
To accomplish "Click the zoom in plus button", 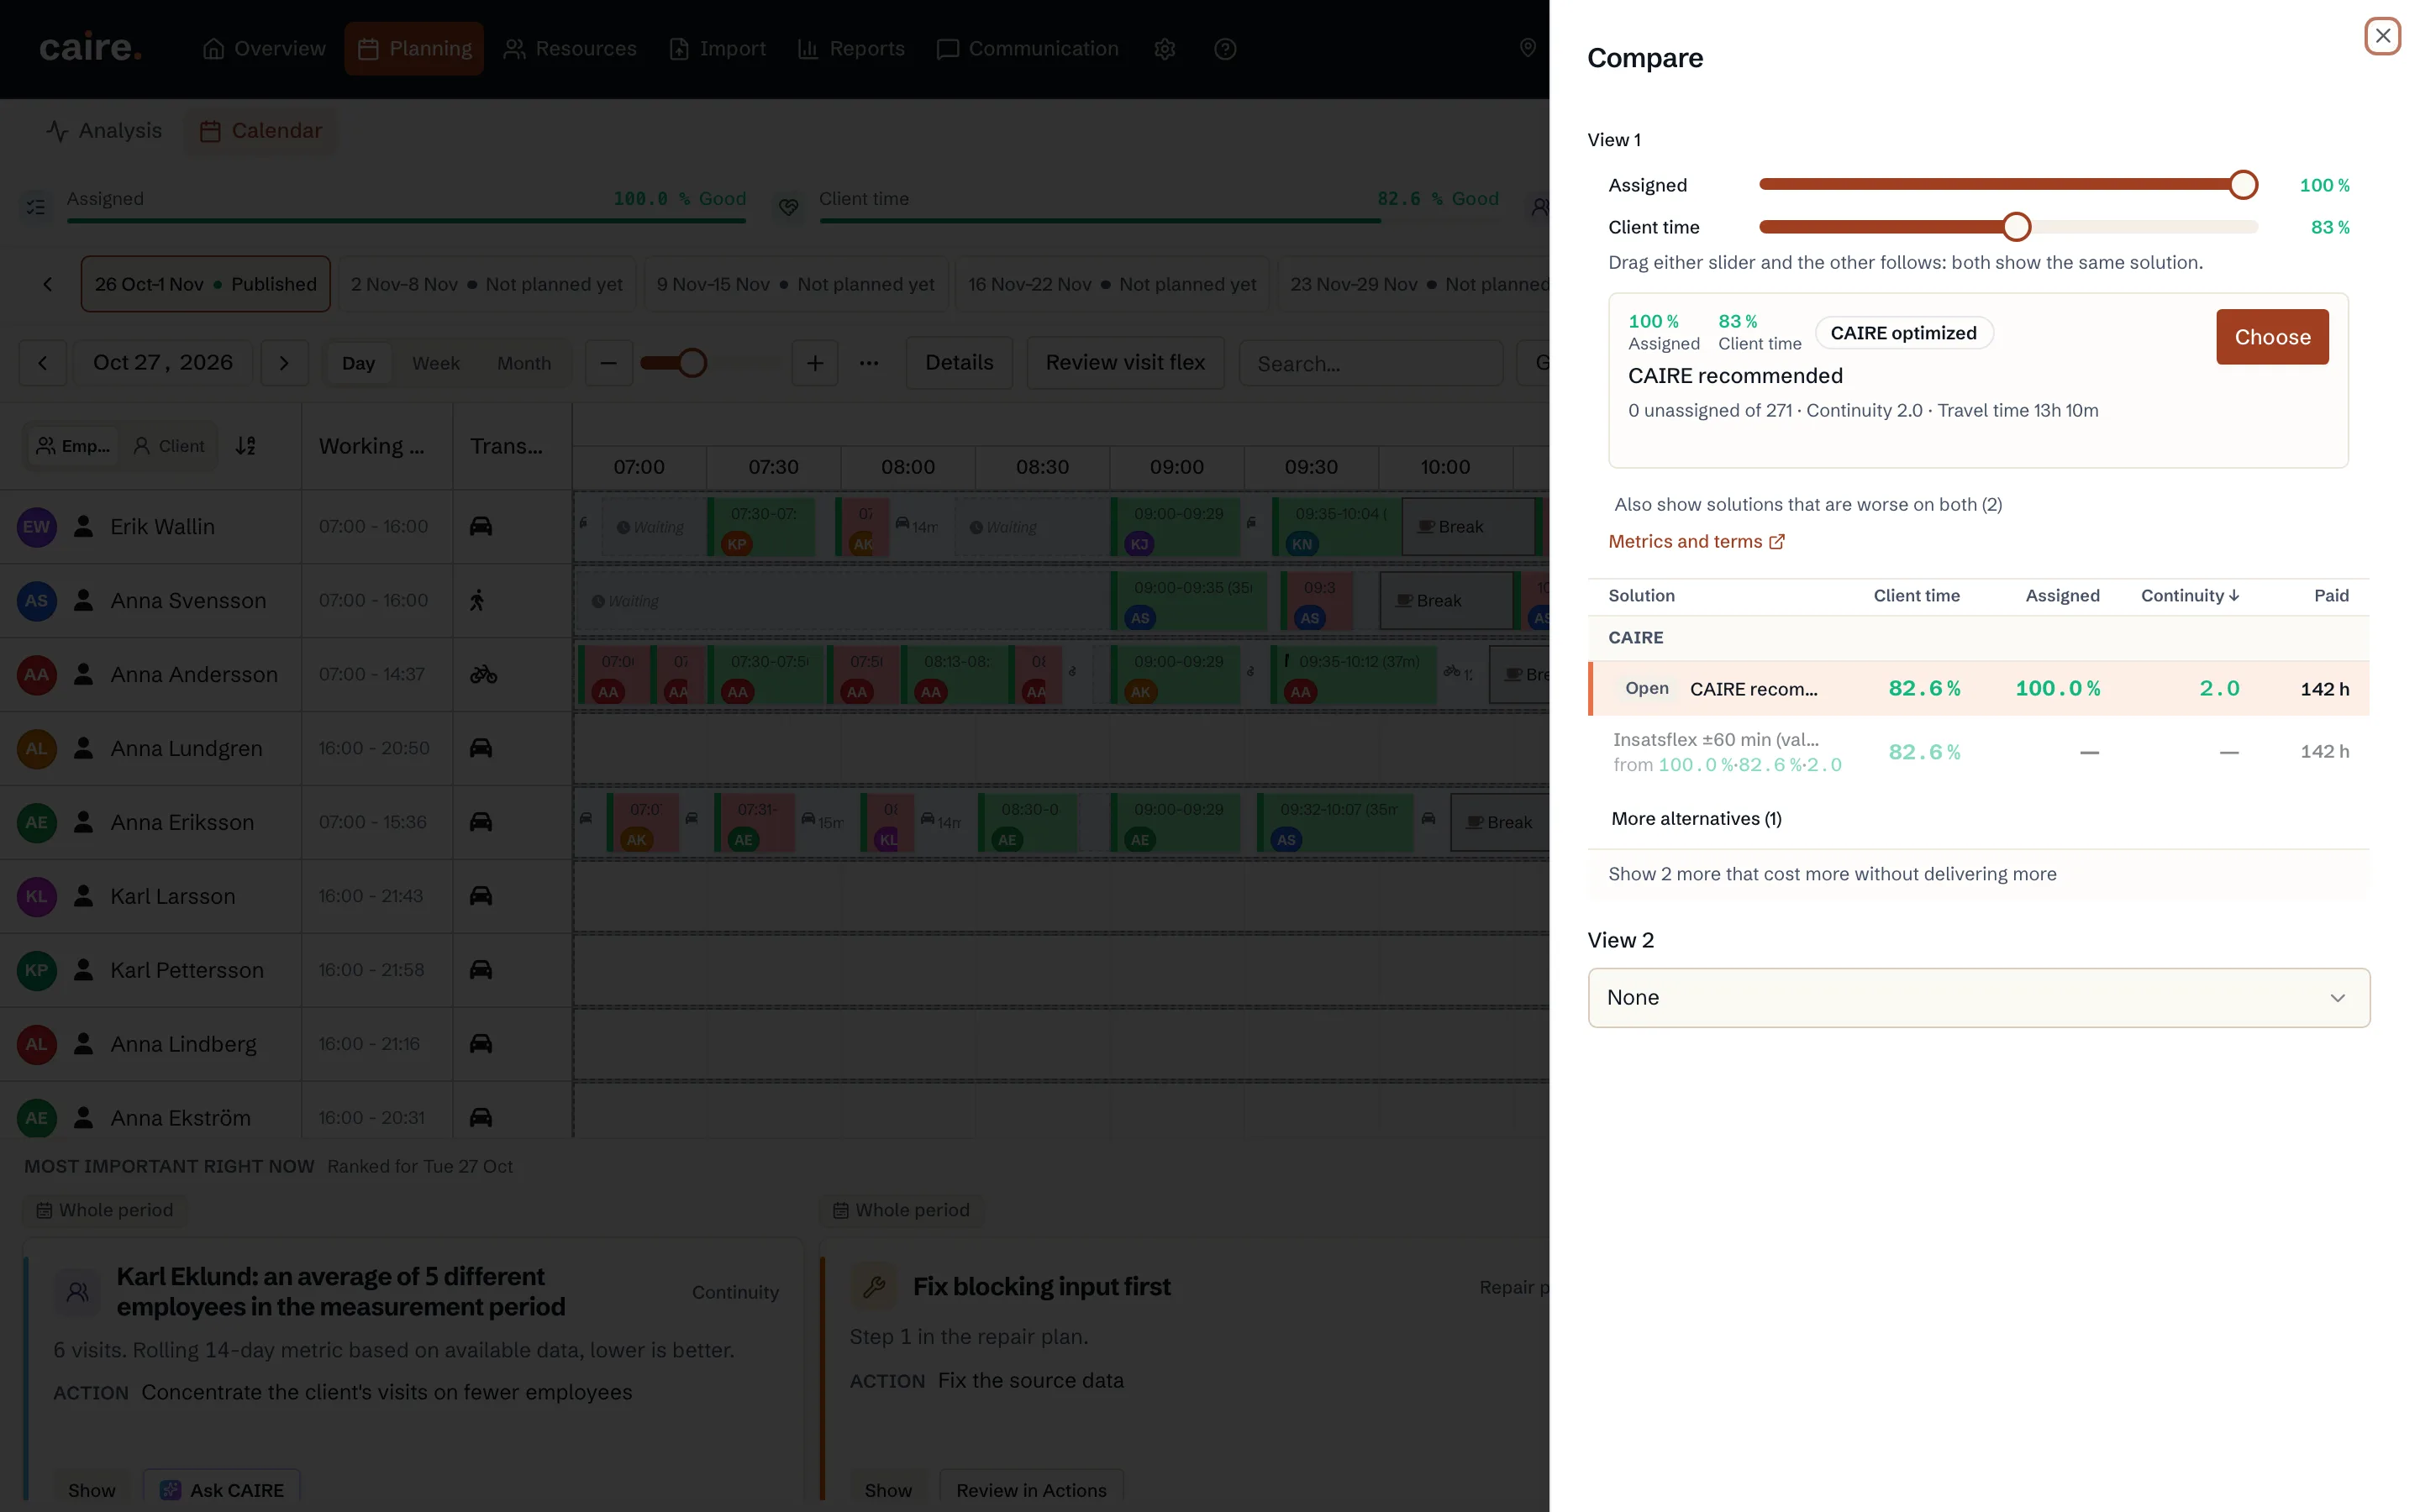I will [x=815, y=363].
